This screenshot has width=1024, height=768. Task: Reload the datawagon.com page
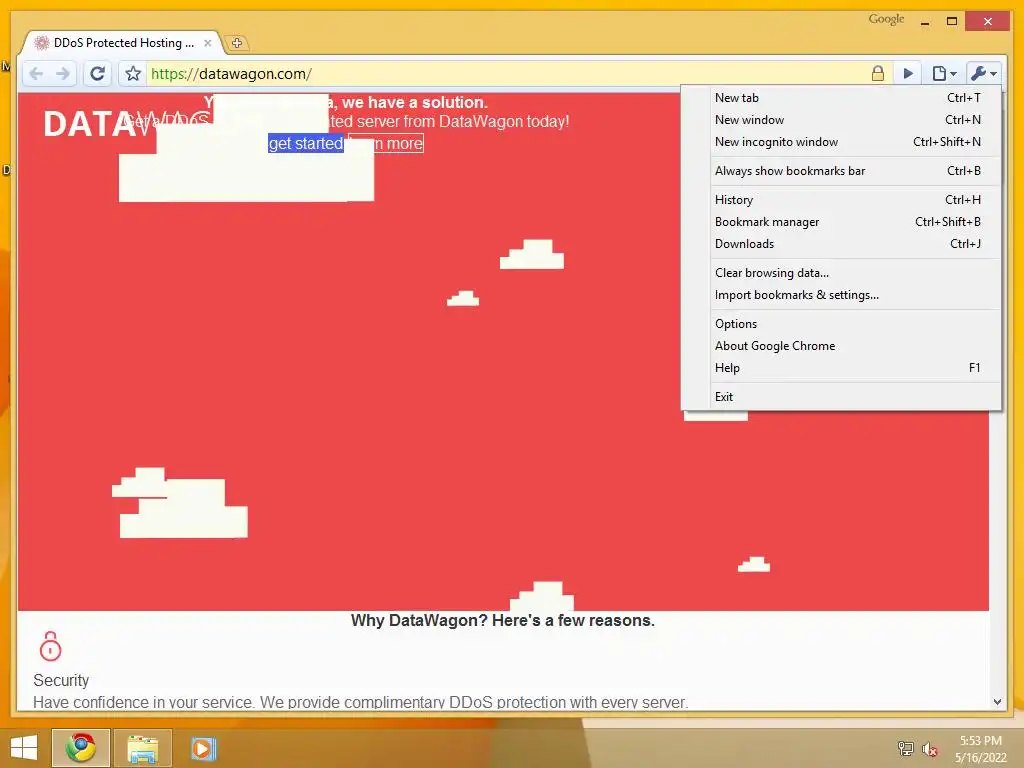click(97, 74)
